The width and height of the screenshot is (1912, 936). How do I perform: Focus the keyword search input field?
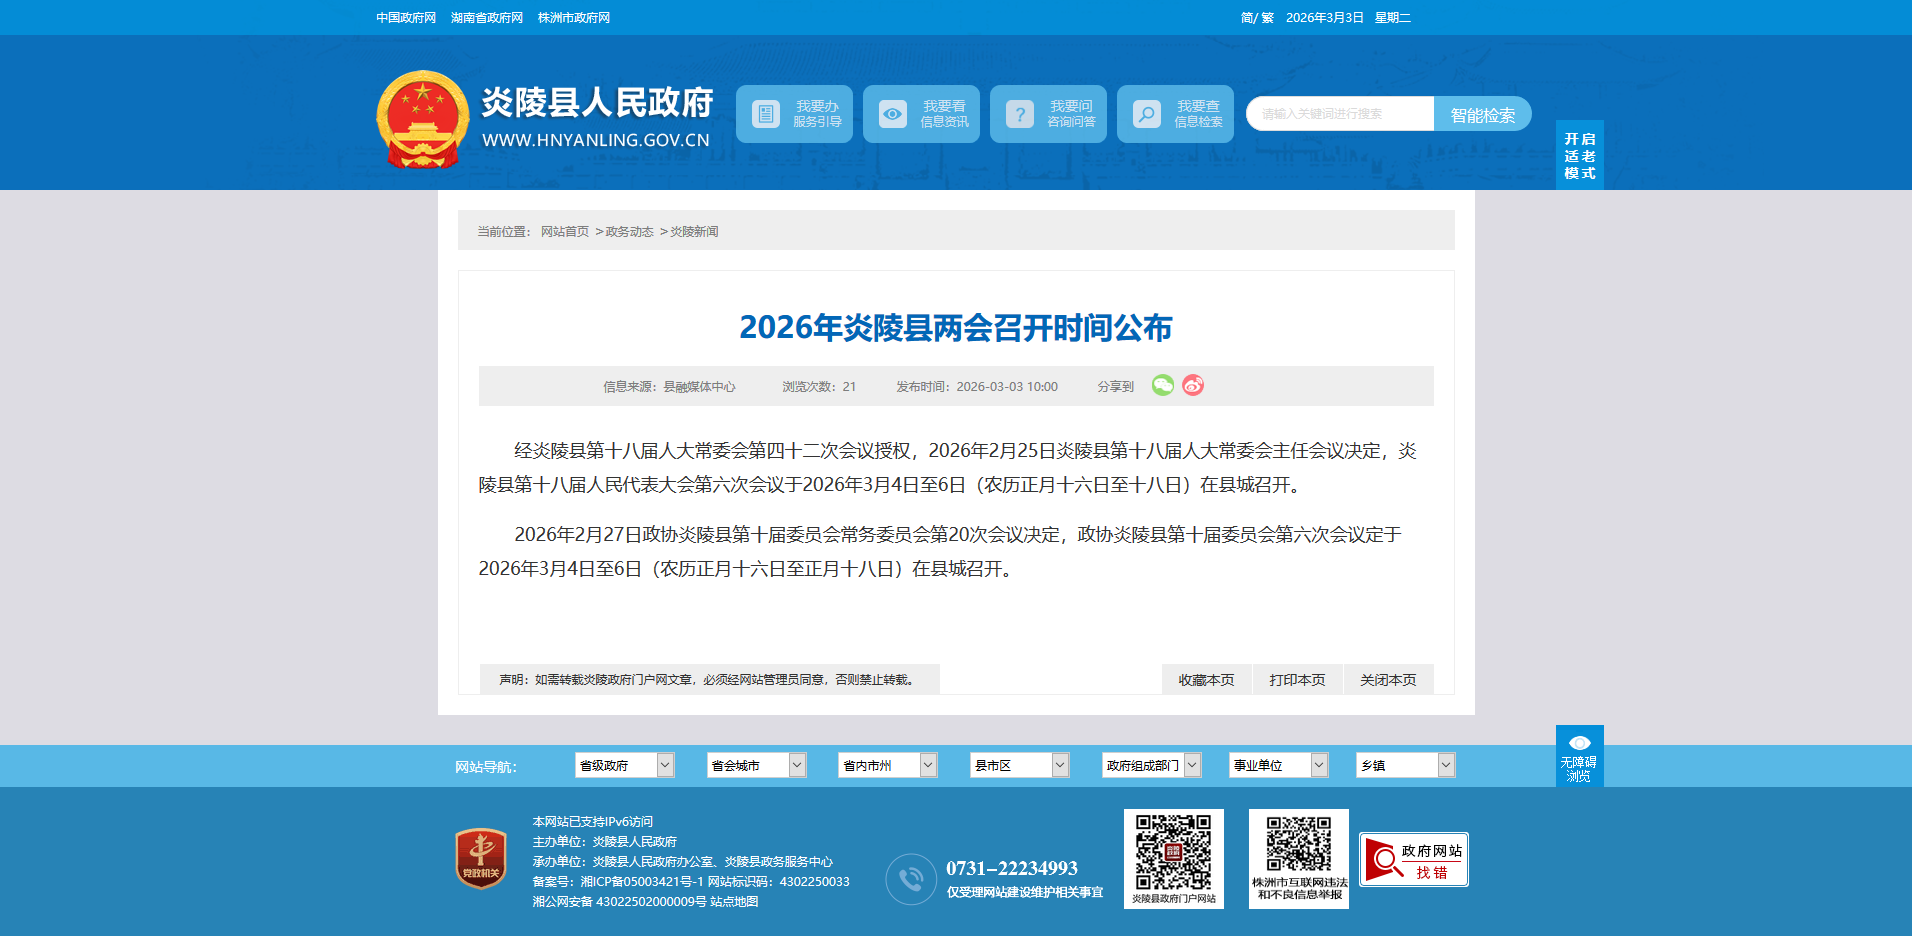coord(1340,114)
